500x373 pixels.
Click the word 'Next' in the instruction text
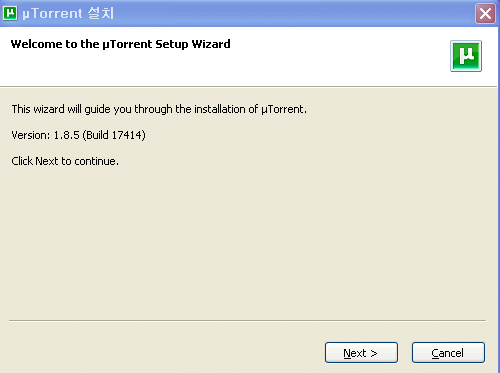[x=47, y=161]
